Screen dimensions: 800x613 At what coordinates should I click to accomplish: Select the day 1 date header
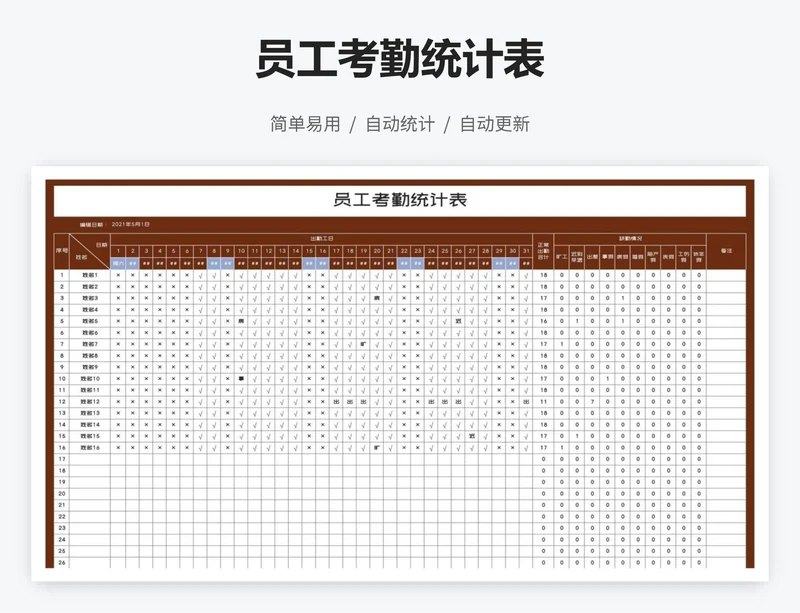coord(118,251)
